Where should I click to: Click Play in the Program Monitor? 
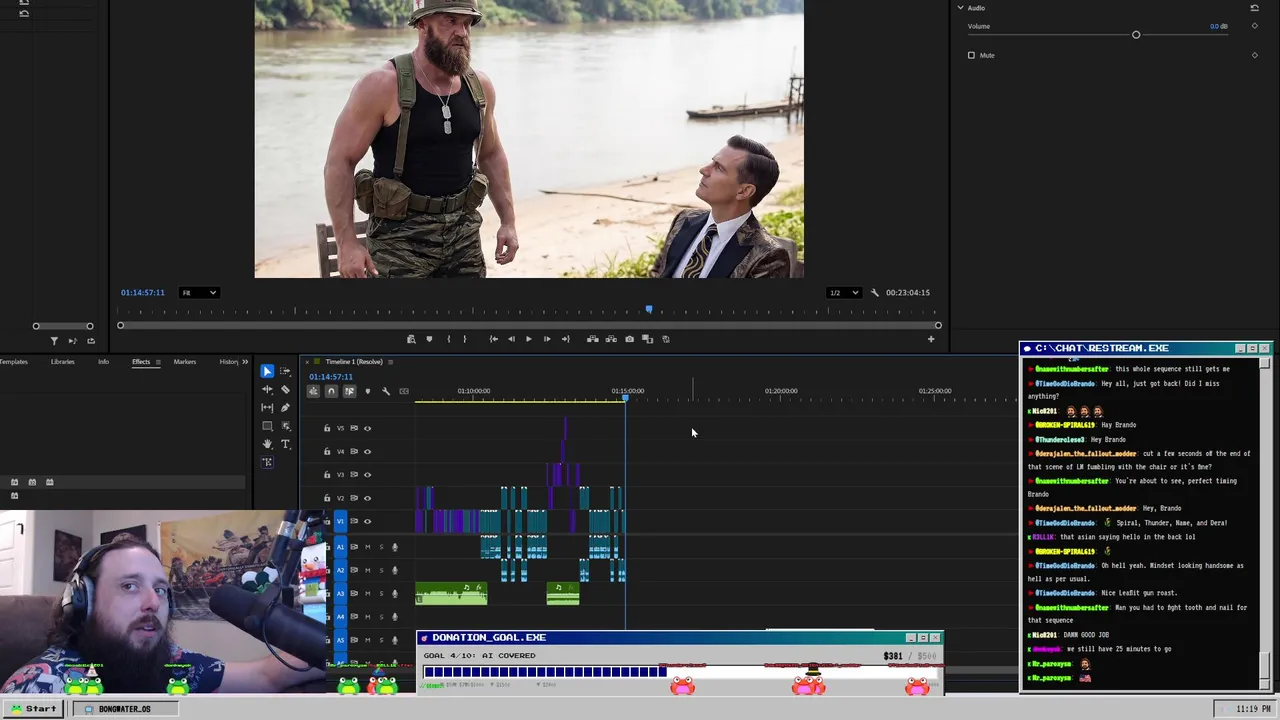529,339
